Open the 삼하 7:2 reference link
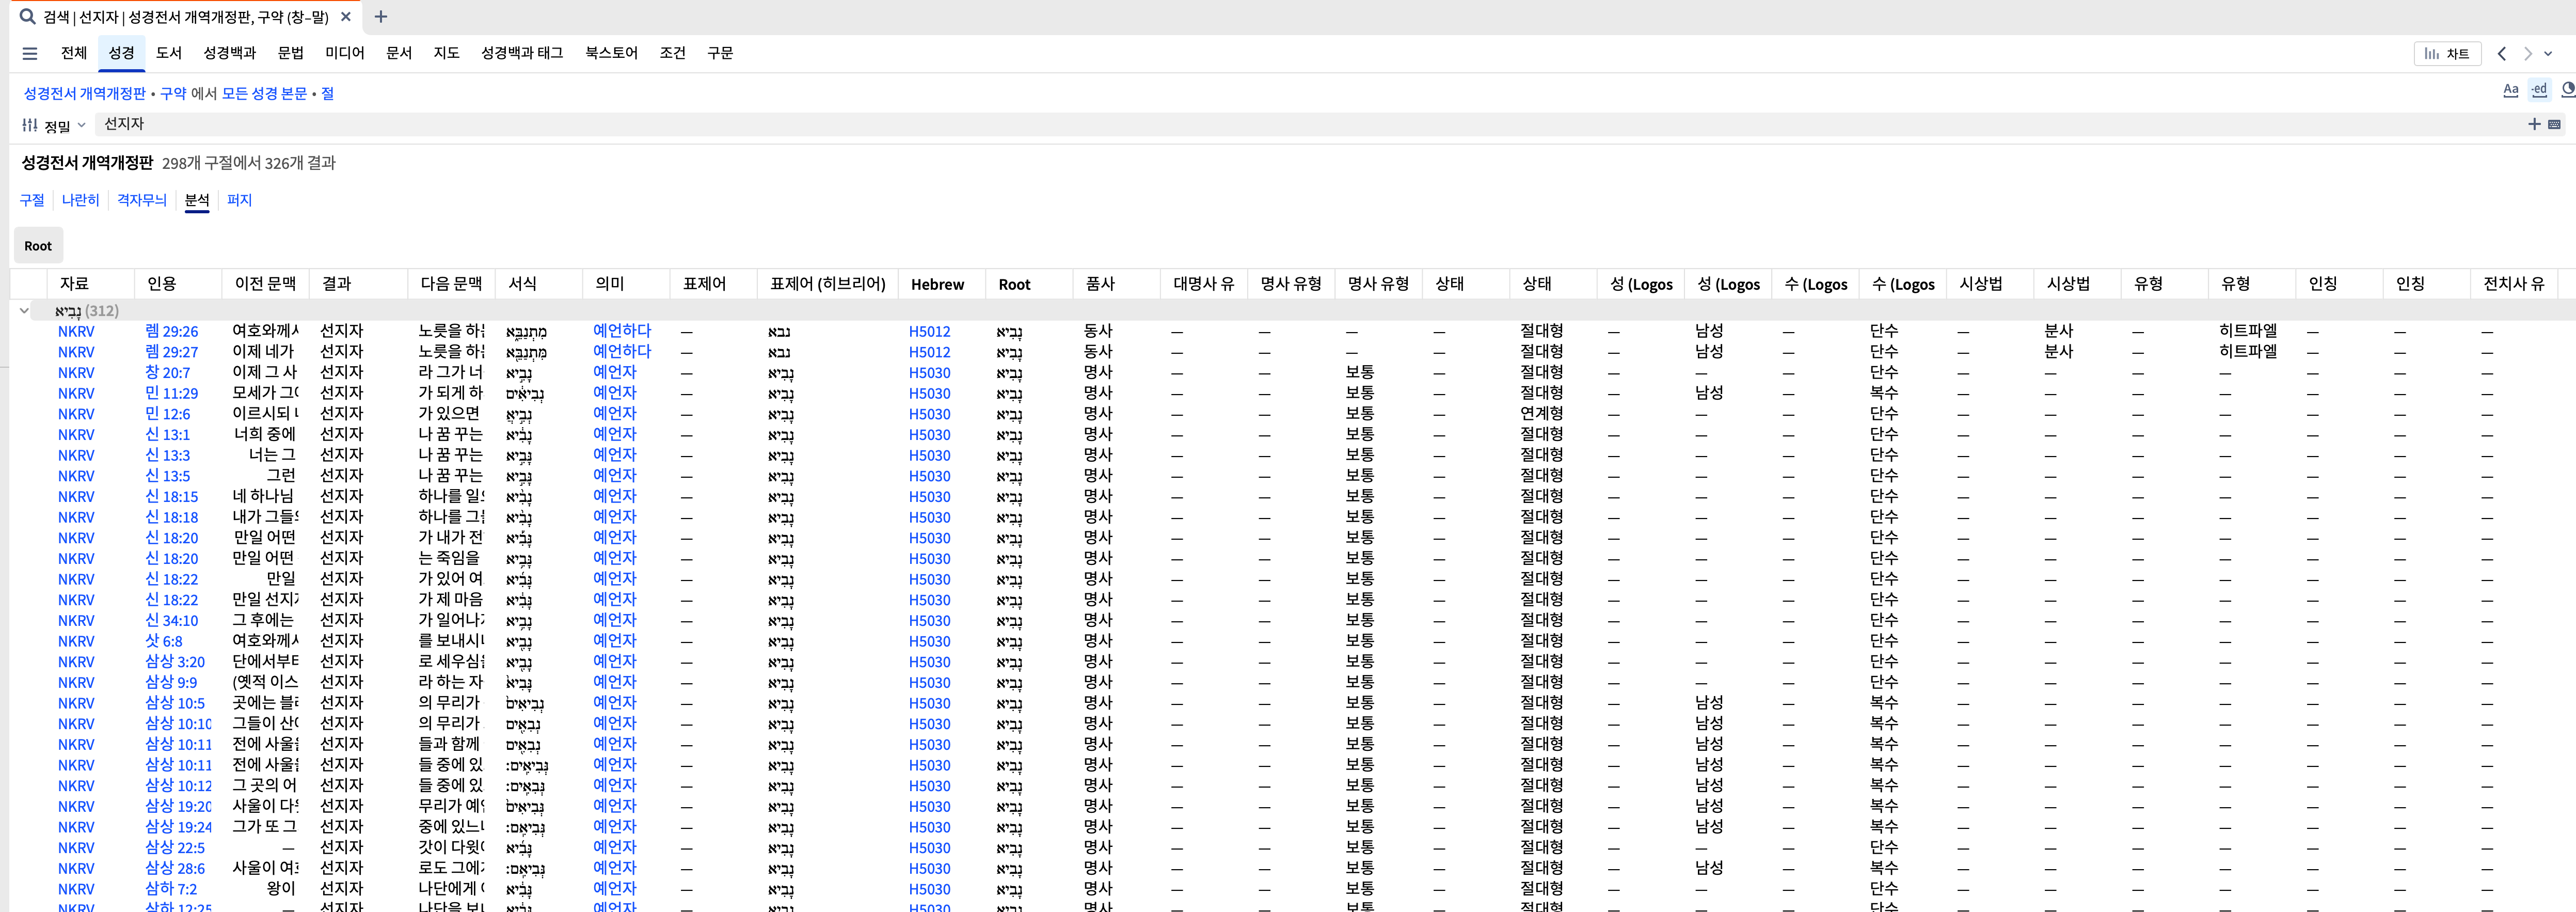The image size is (2576, 912). pyautogui.click(x=171, y=889)
